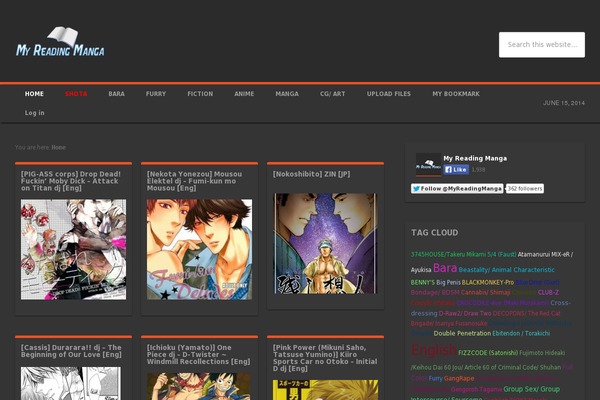
Task: Click the Log in link
Action: 34,113
